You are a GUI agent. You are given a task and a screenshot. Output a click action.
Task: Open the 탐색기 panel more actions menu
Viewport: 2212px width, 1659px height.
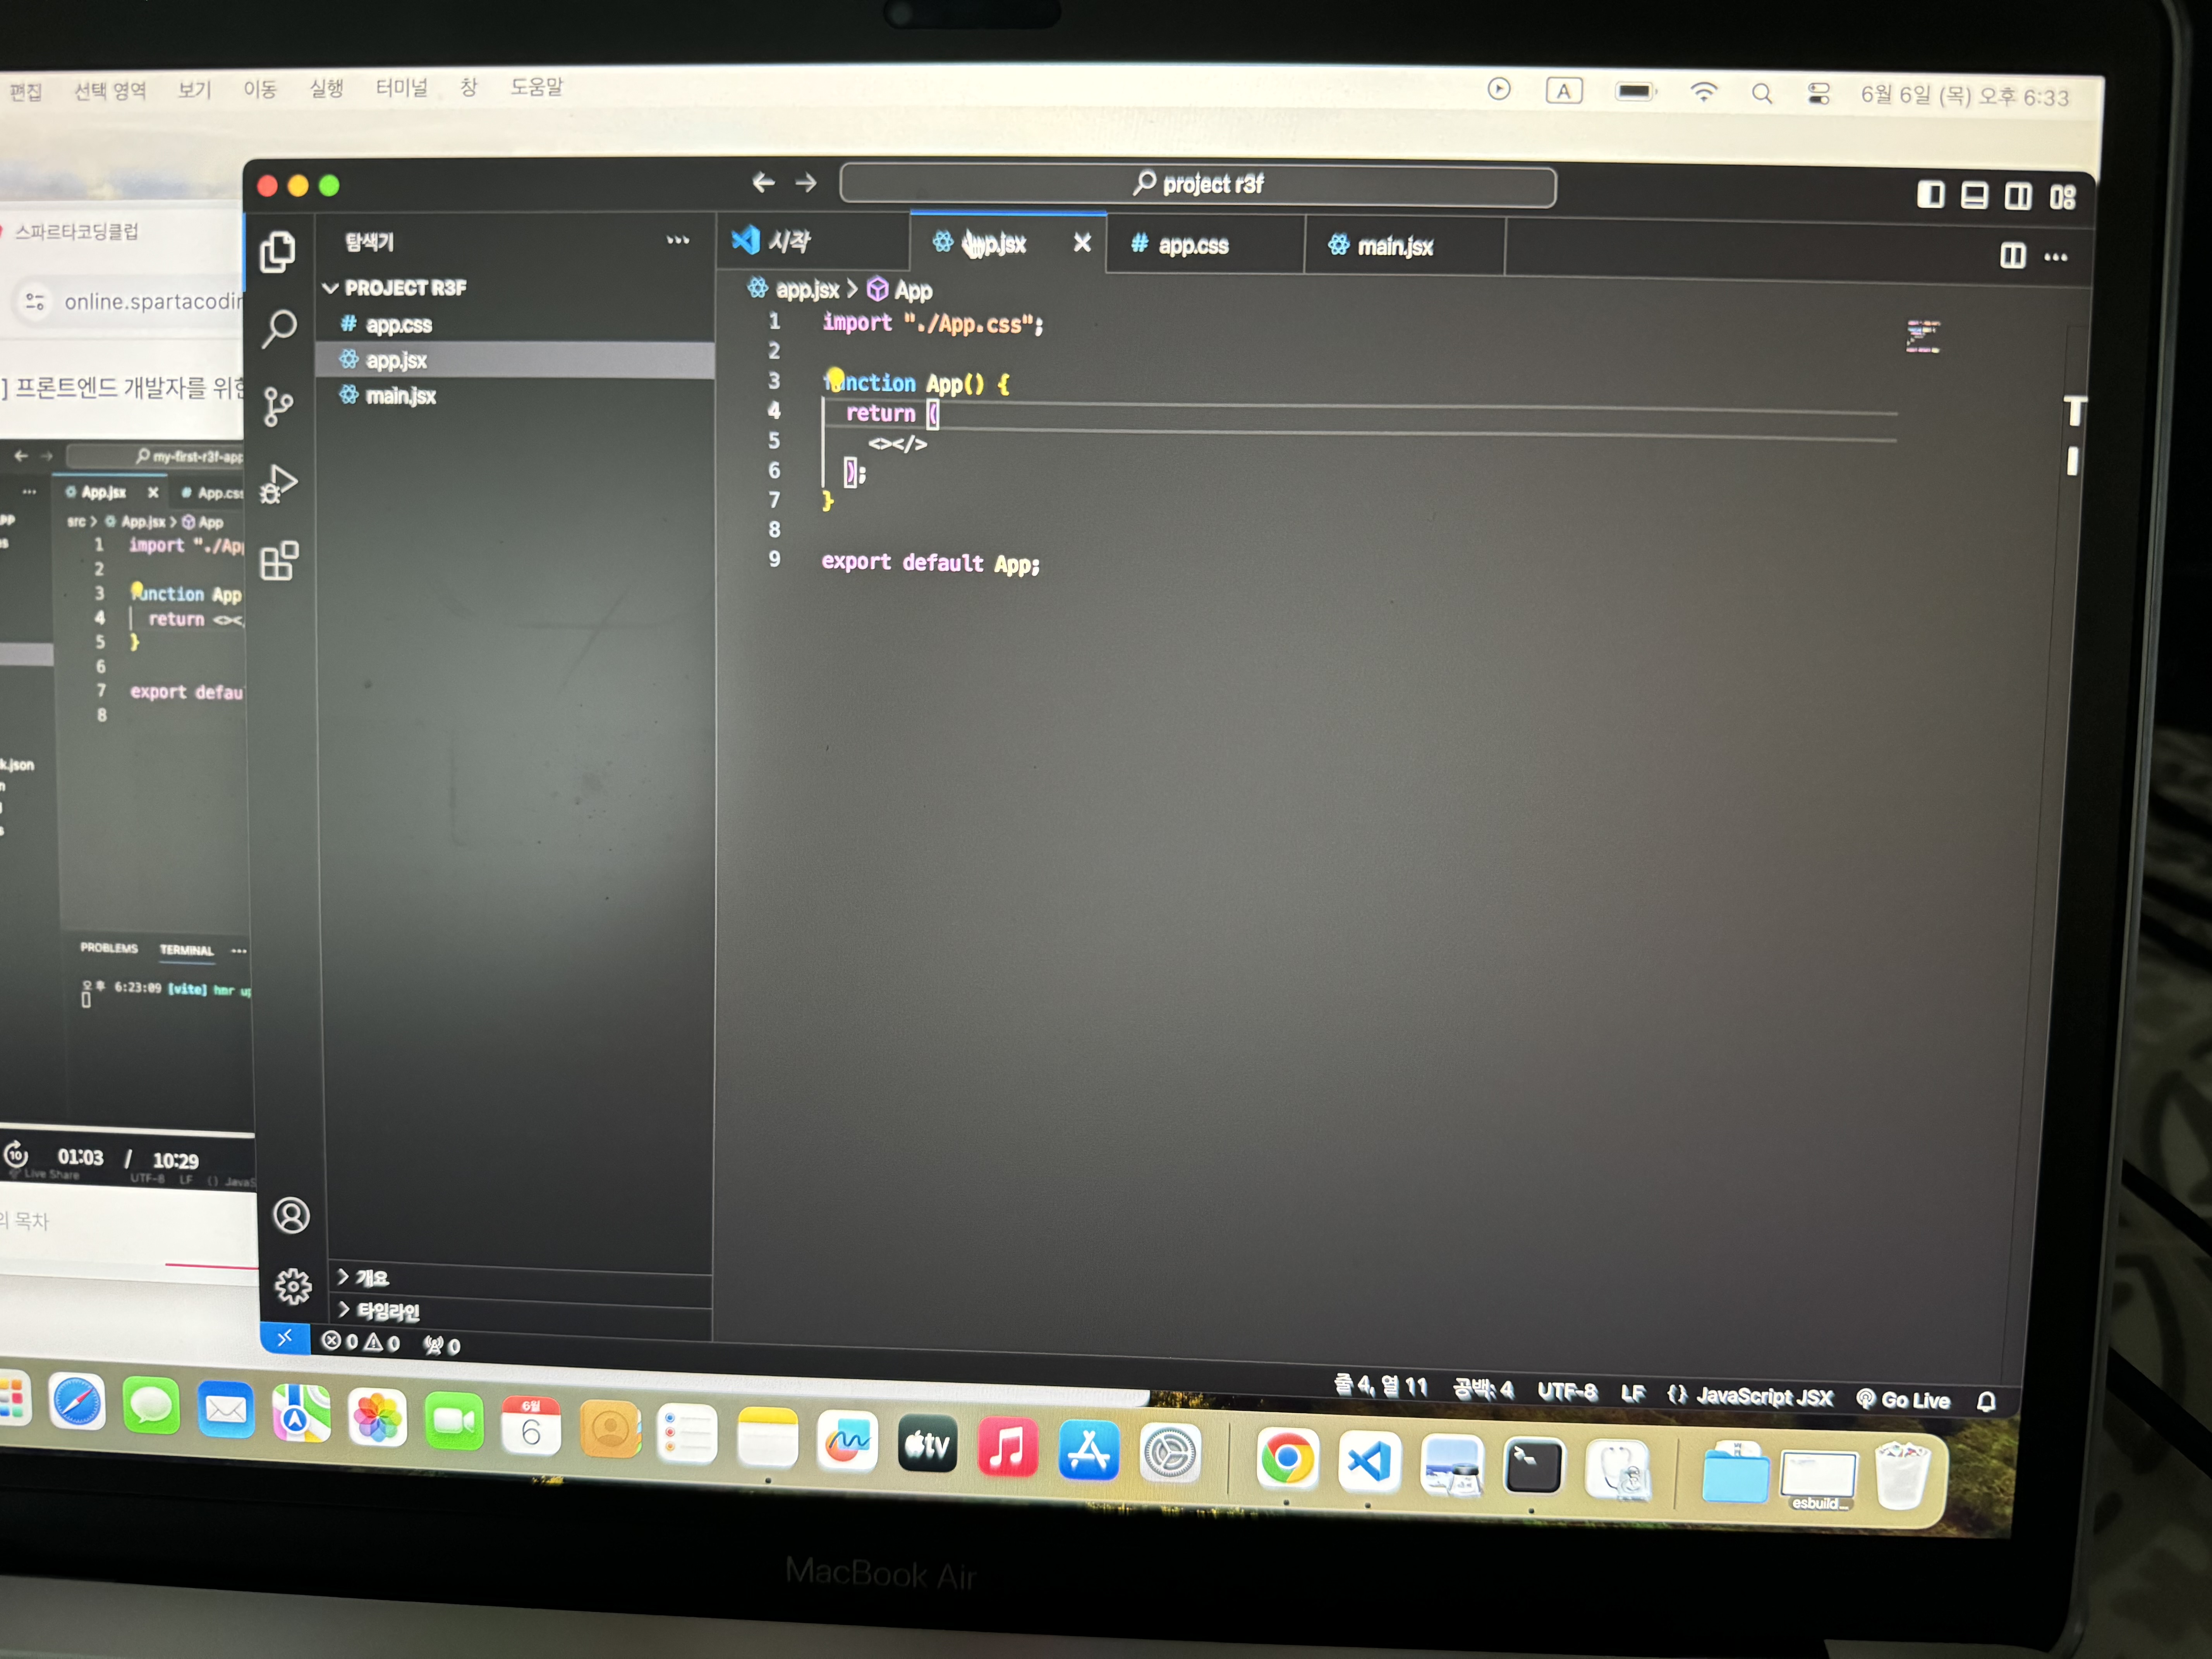click(x=678, y=240)
